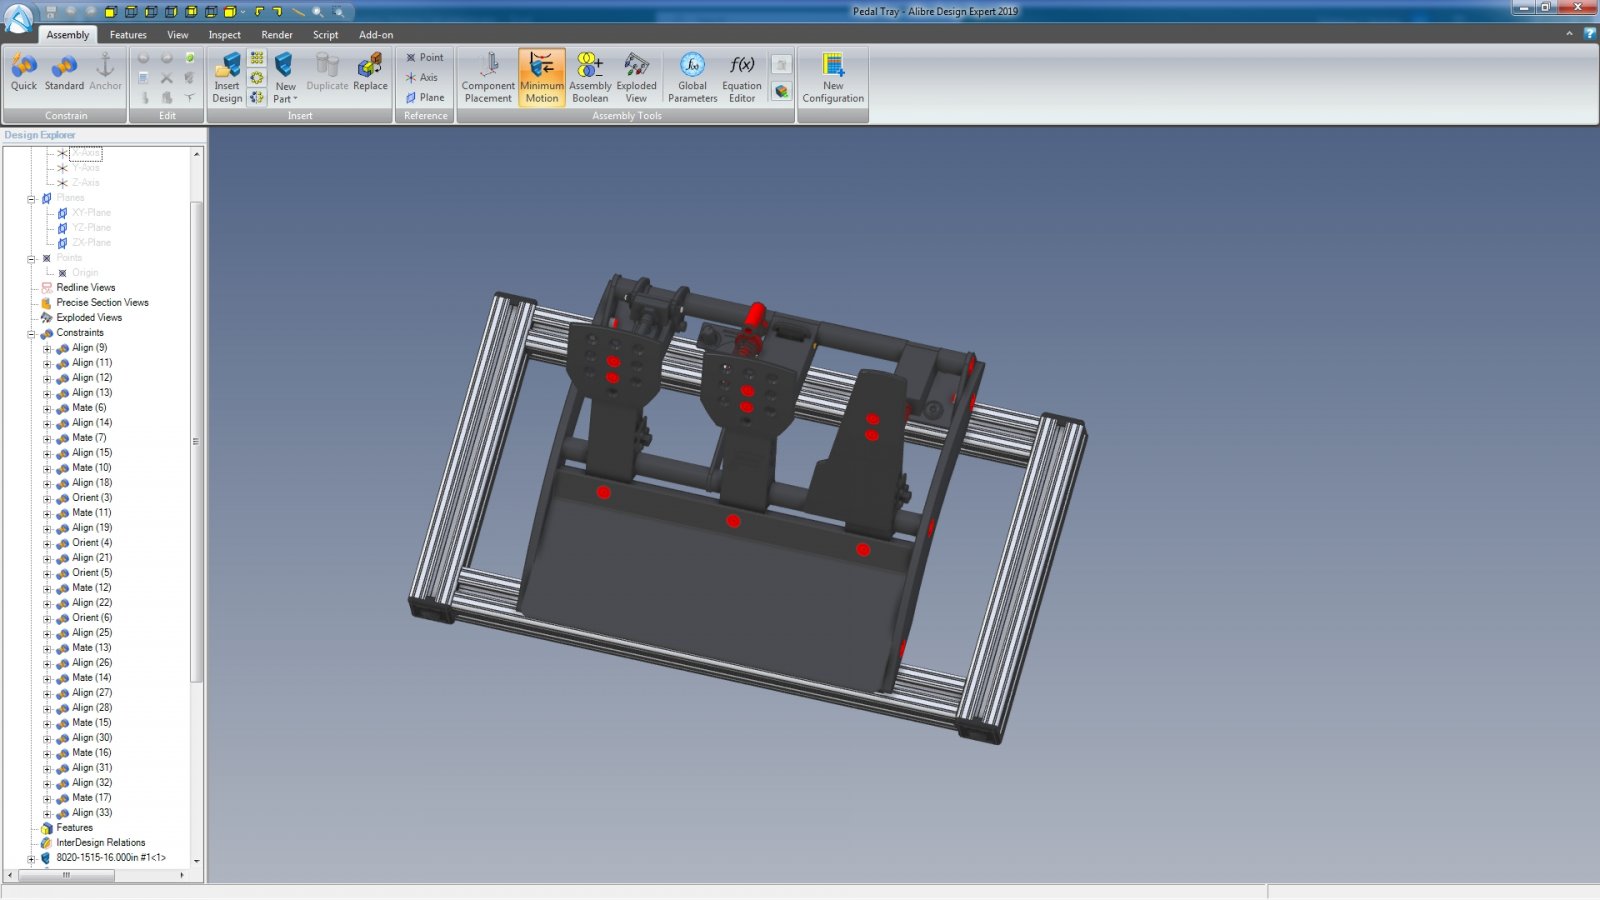Select the Standard constraint tool
Viewport: 1600px width, 900px height.
[64, 72]
